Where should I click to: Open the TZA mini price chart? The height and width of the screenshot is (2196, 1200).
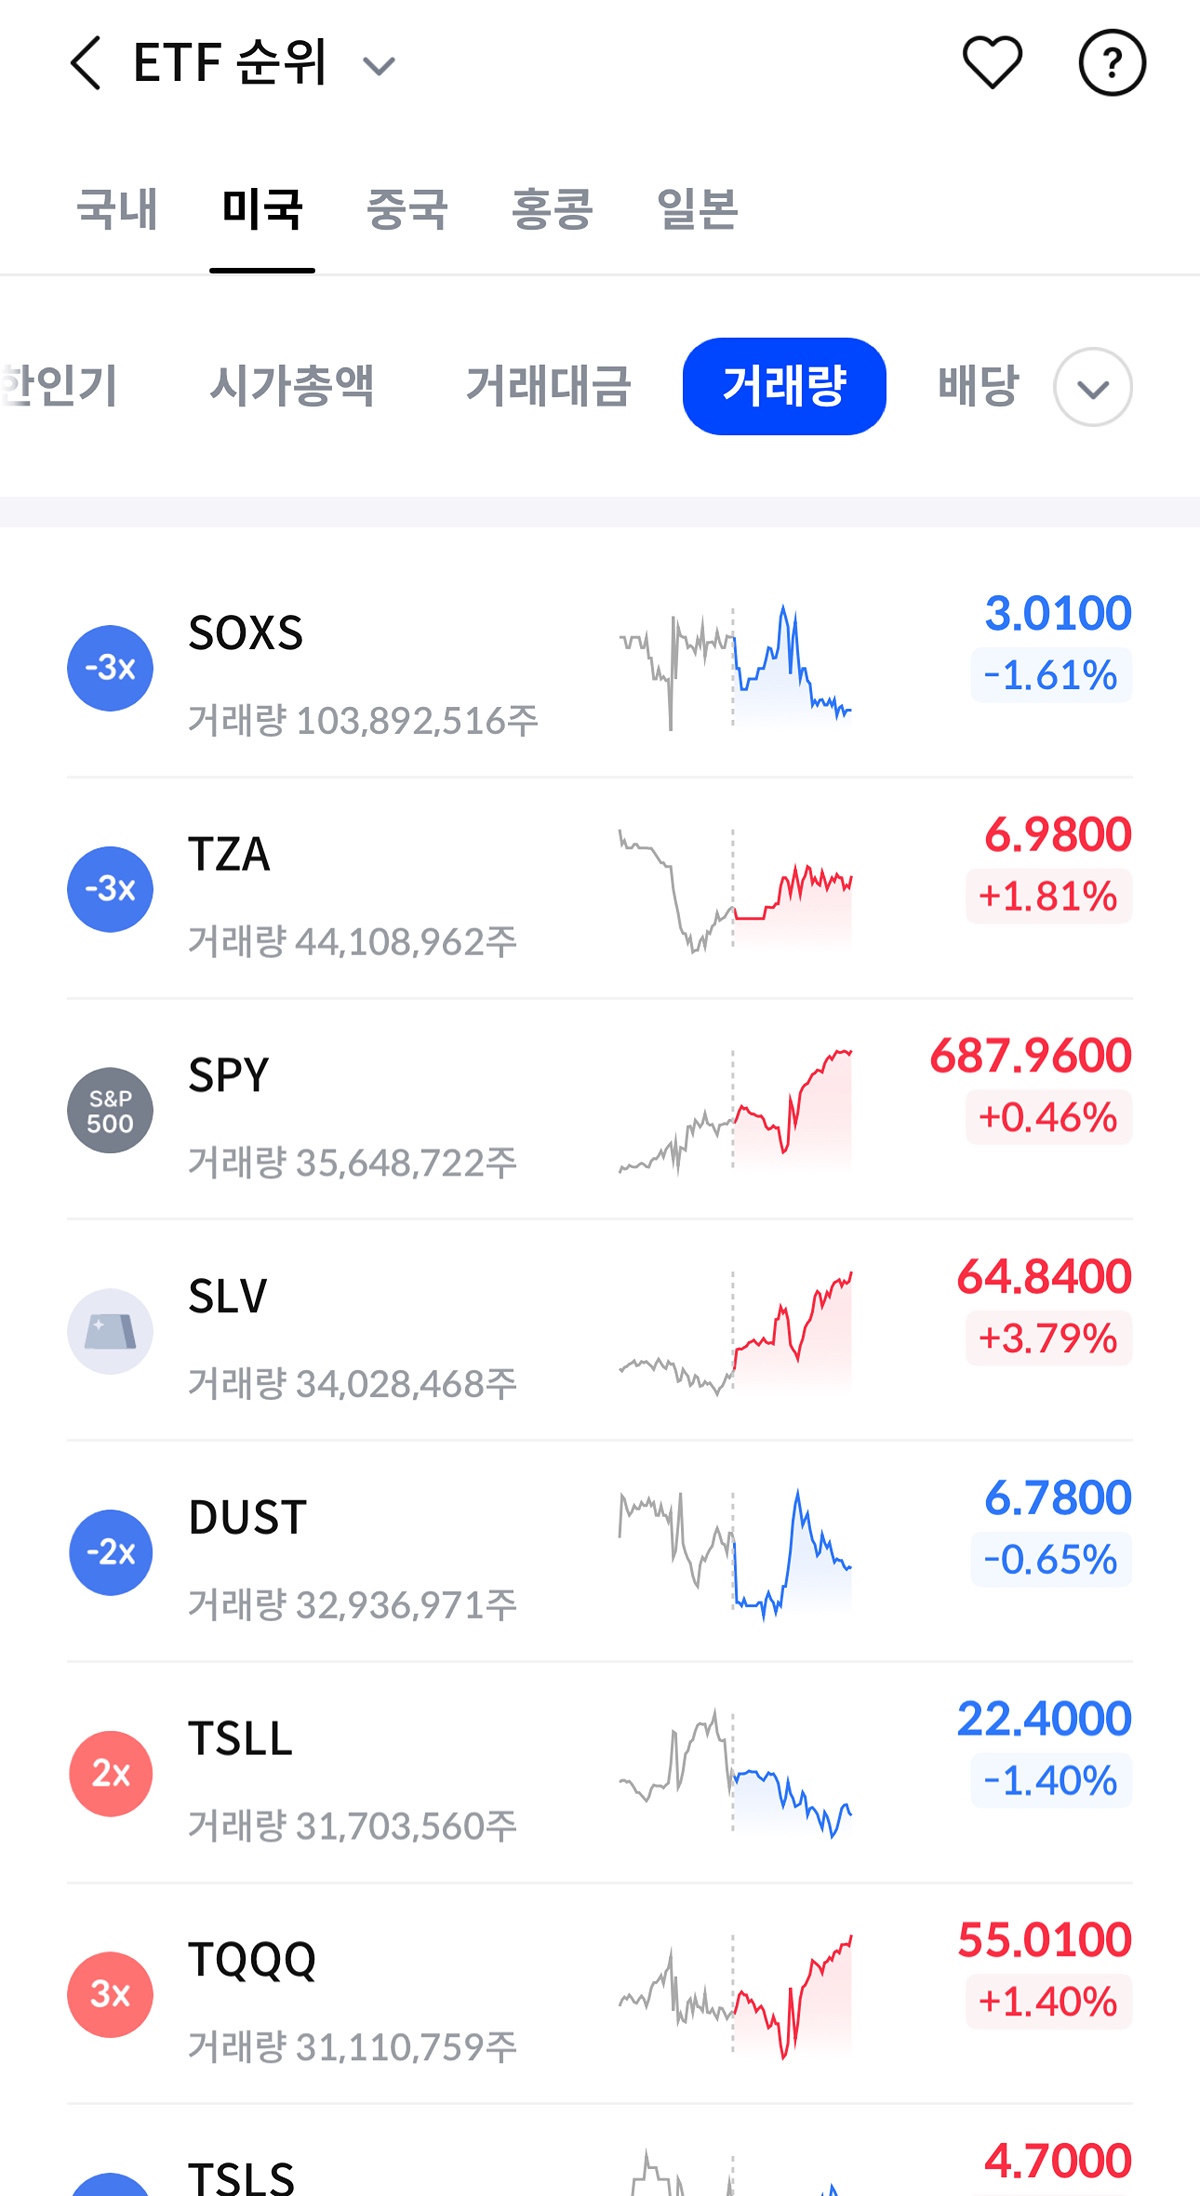(x=735, y=890)
